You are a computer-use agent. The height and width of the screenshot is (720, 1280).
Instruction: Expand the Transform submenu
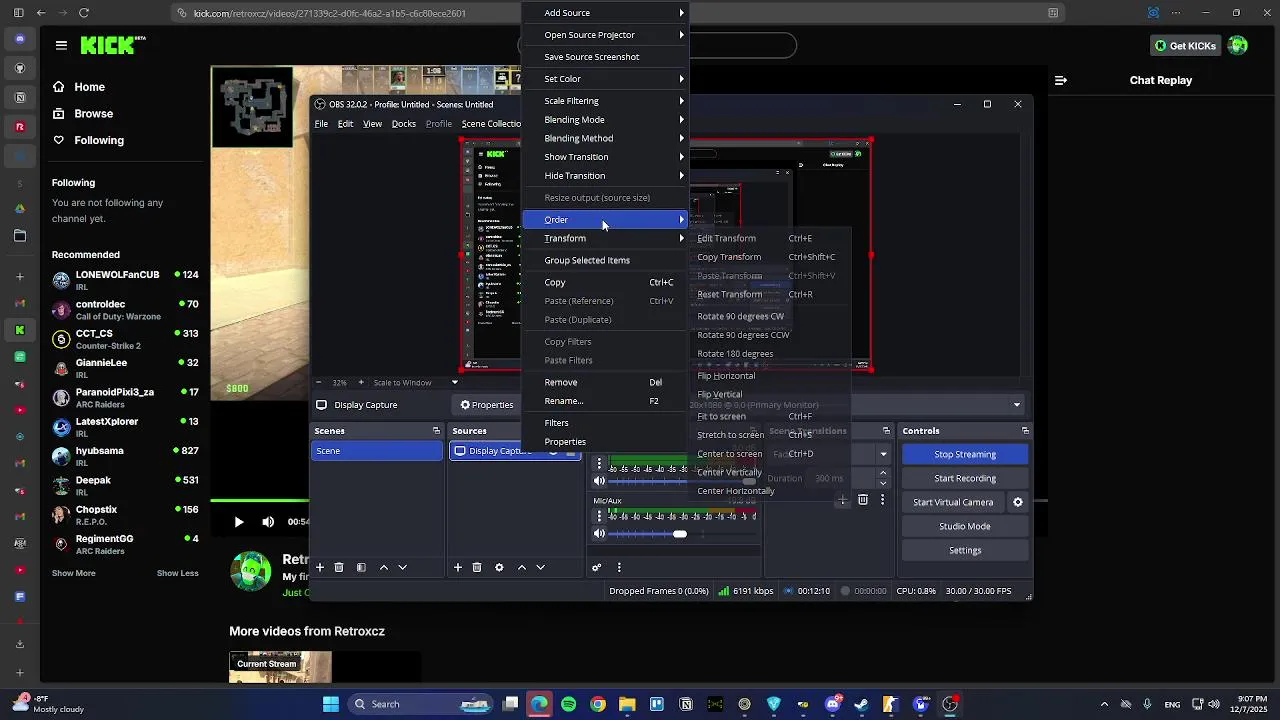click(605, 238)
